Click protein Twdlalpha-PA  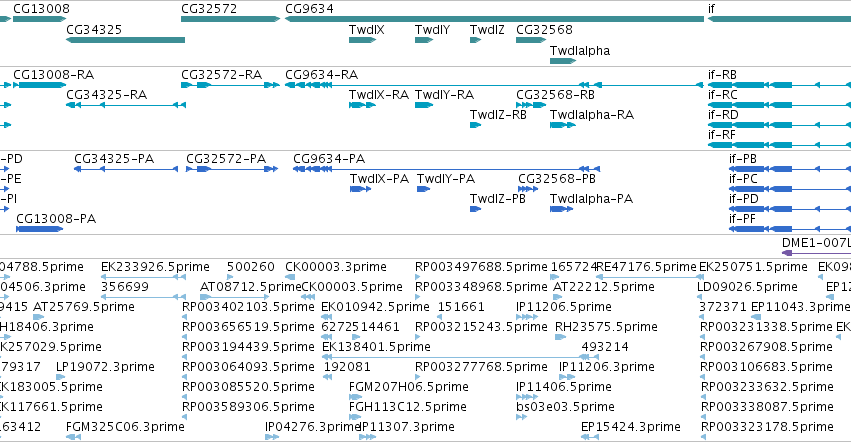pos(591,199)
